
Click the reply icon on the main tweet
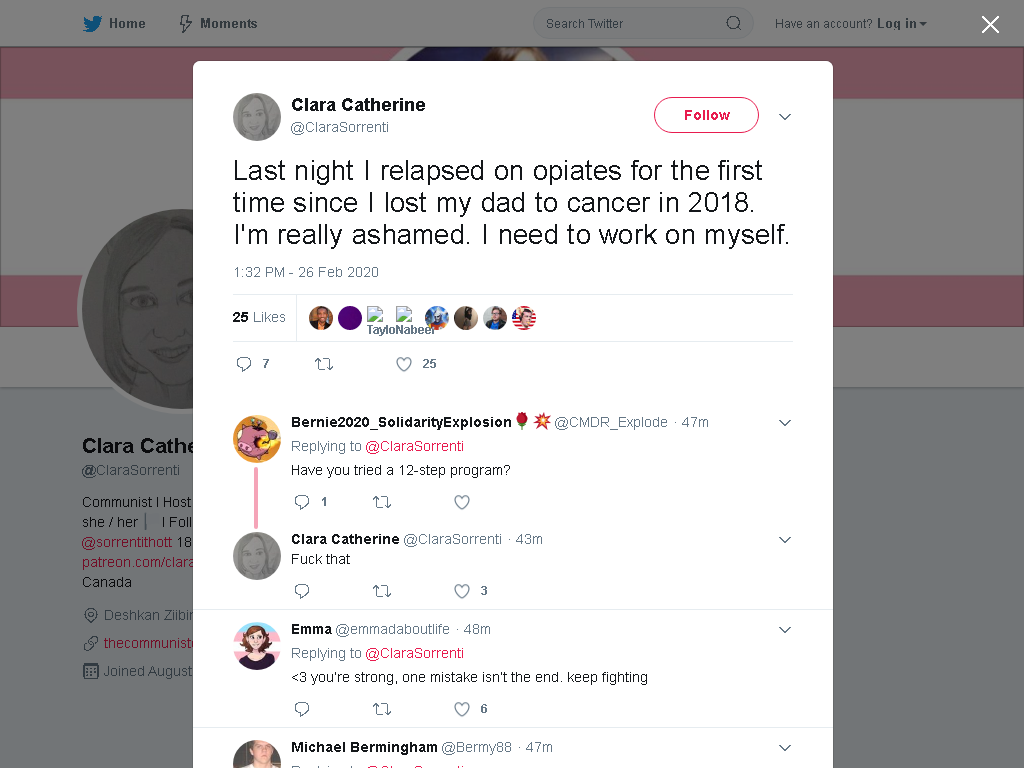[244, 364]
